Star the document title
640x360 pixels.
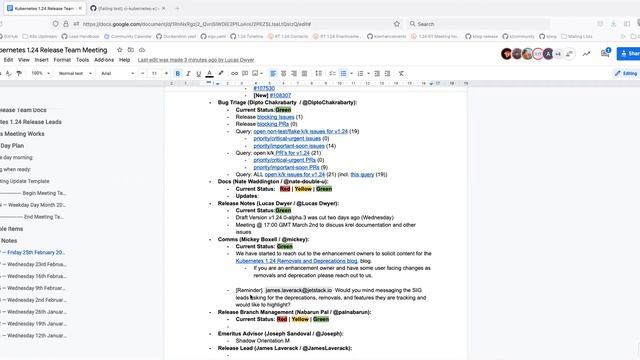point(120,50)
